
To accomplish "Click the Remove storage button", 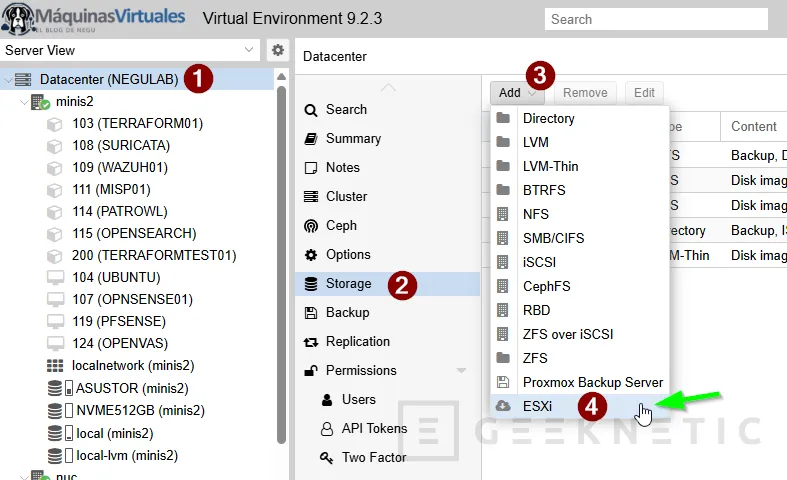I will pos(585,93).
